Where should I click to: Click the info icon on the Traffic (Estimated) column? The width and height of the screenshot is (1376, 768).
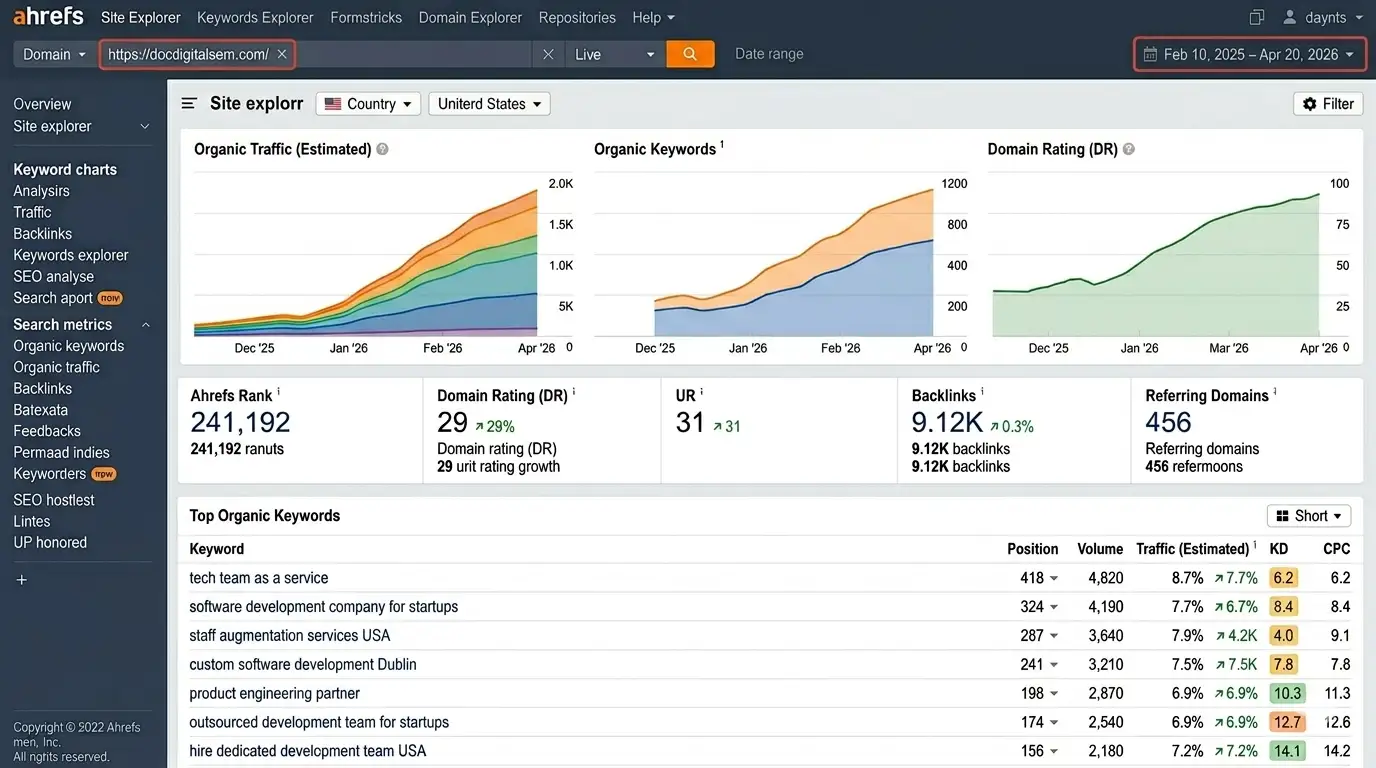[1255, 545]
